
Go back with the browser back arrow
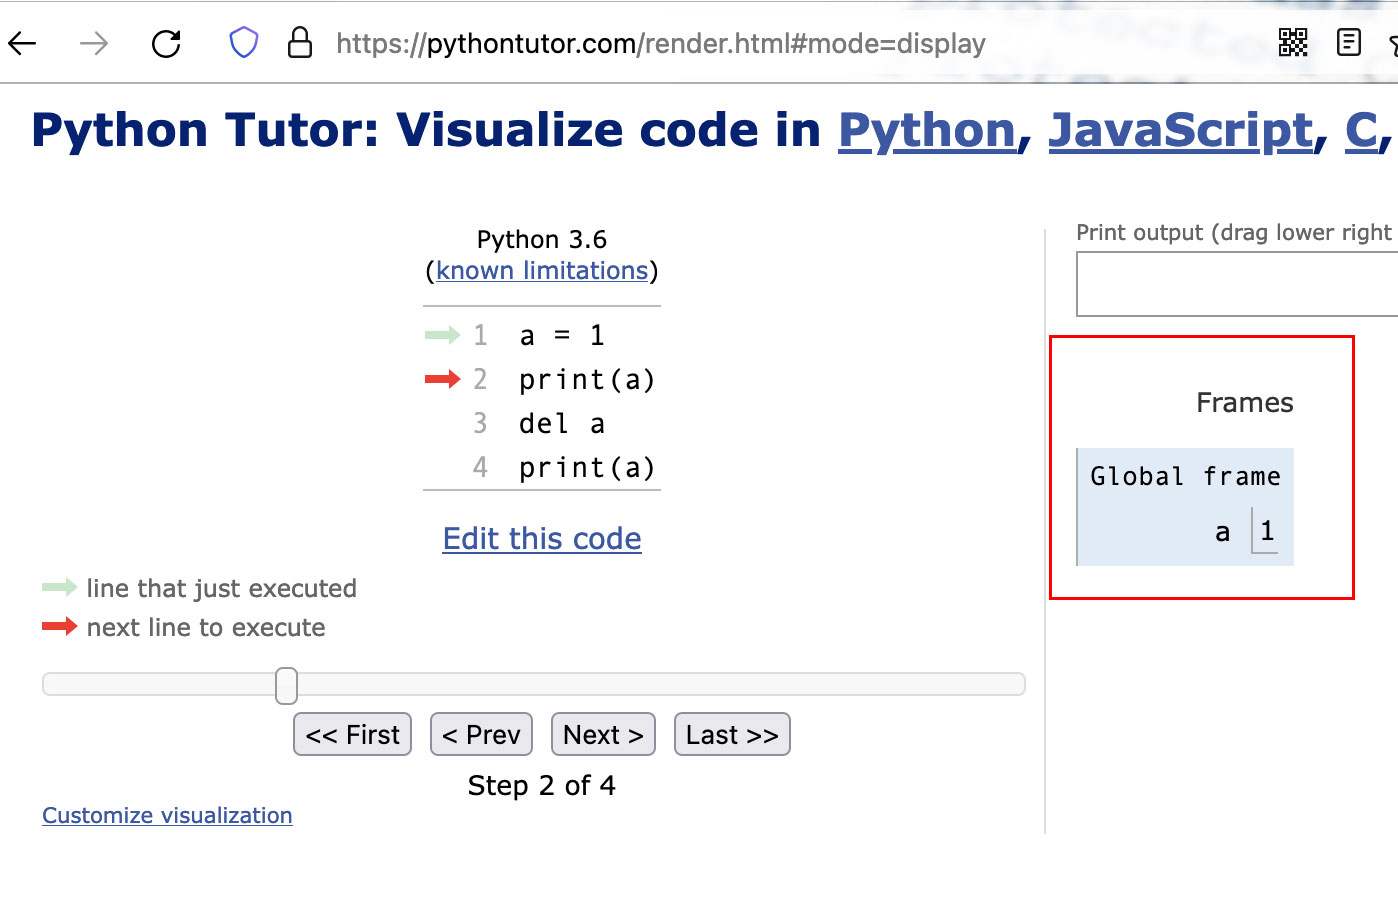(x=22, y=43)
